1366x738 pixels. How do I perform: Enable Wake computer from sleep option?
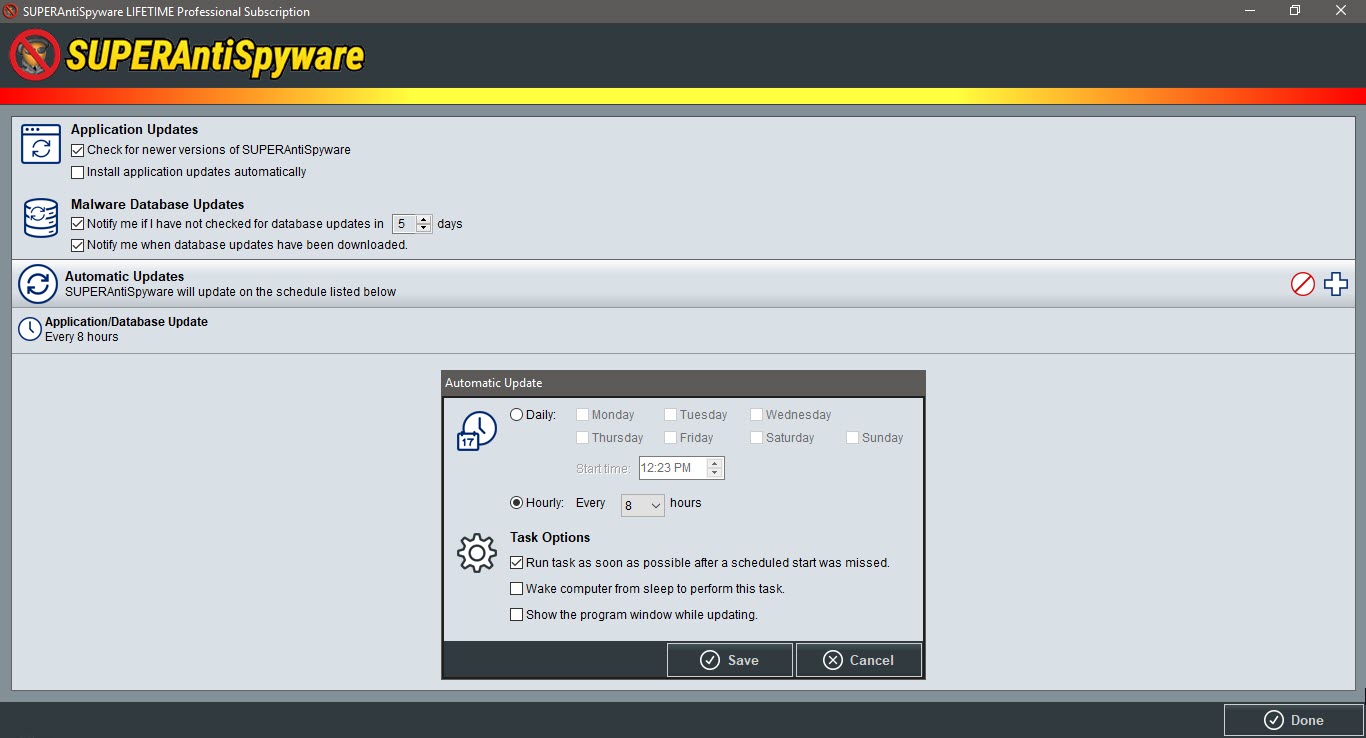point(517,589)
